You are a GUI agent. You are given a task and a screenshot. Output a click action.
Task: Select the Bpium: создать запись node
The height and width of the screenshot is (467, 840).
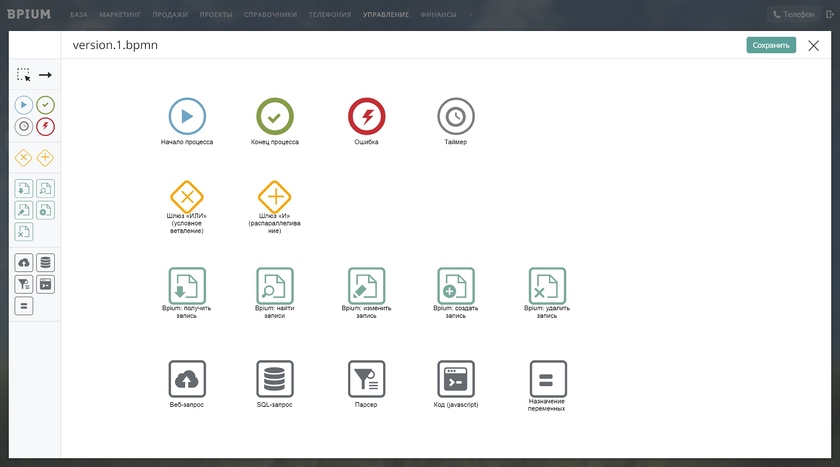click(x=456, y=285)
